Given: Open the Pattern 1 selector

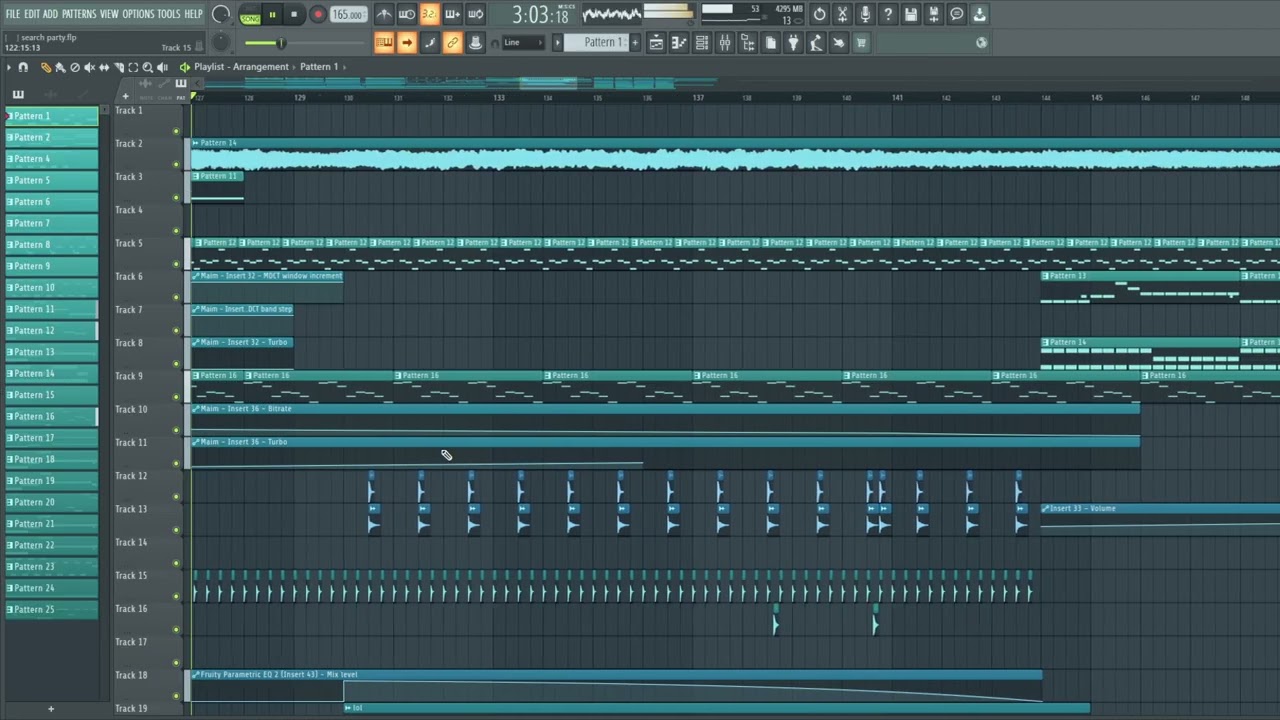Looking at the screenshot, I should click(599, 42).
